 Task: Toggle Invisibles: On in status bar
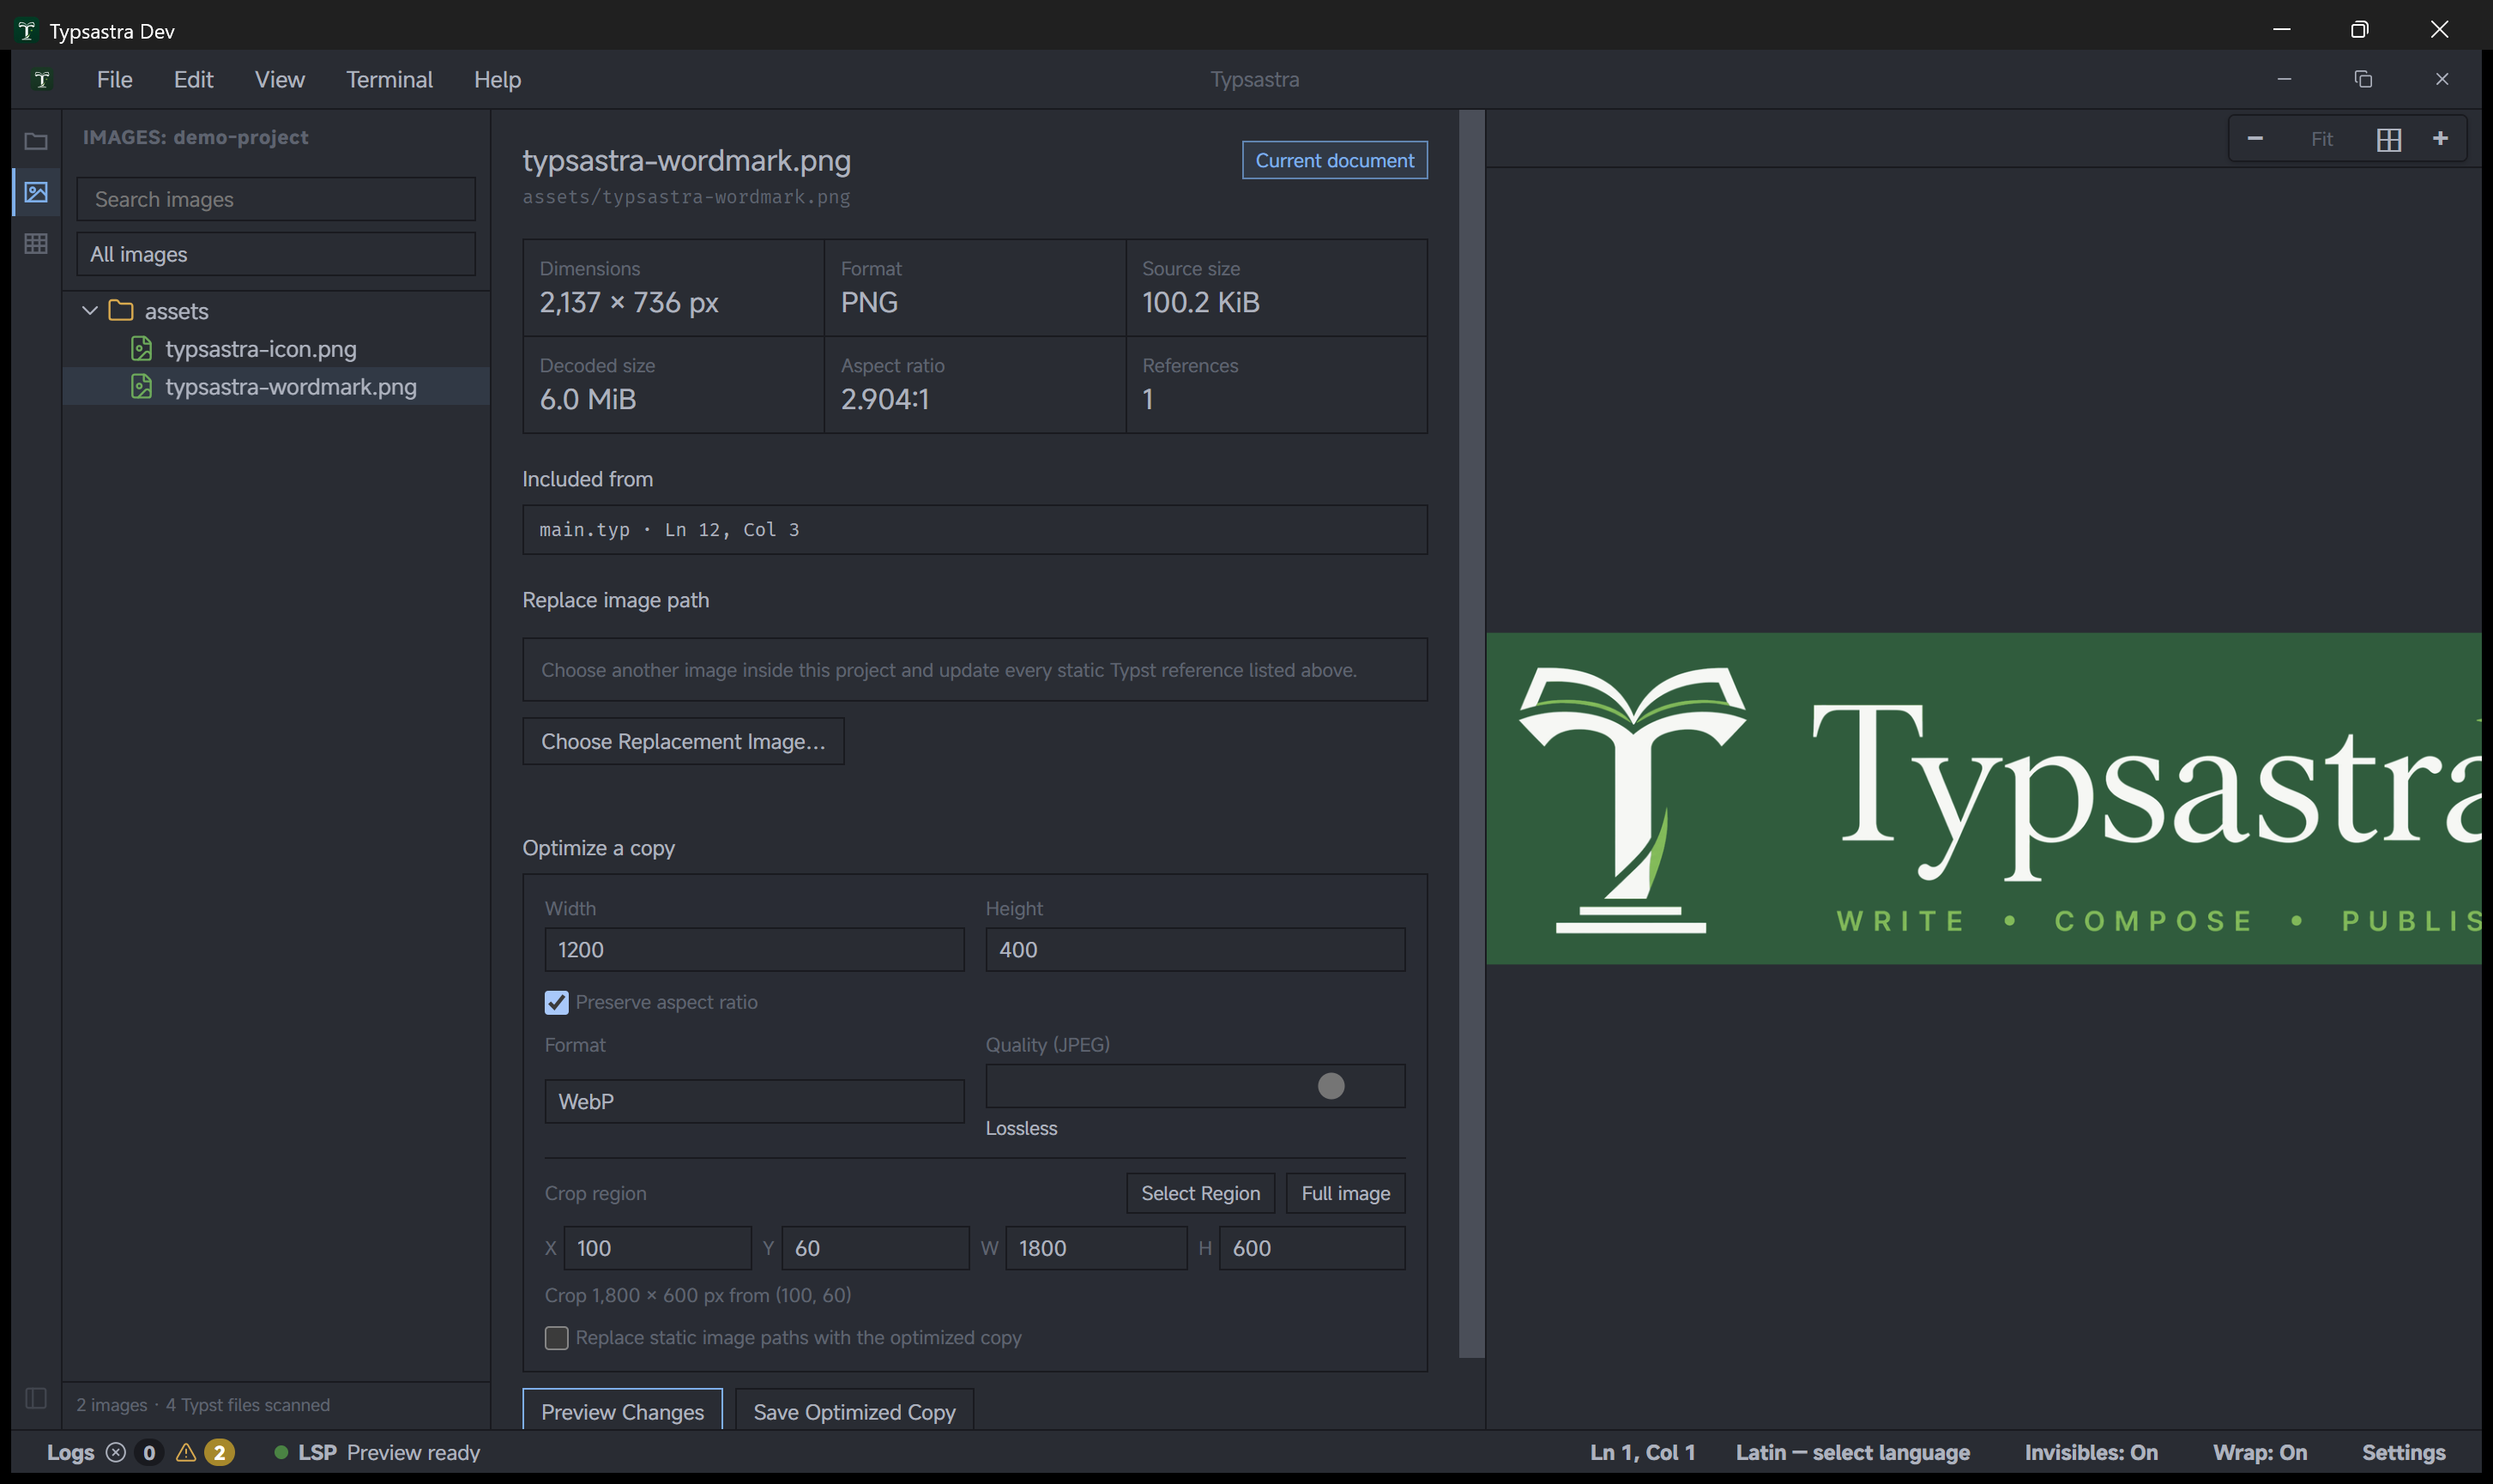click(x=2091, y=1452)
